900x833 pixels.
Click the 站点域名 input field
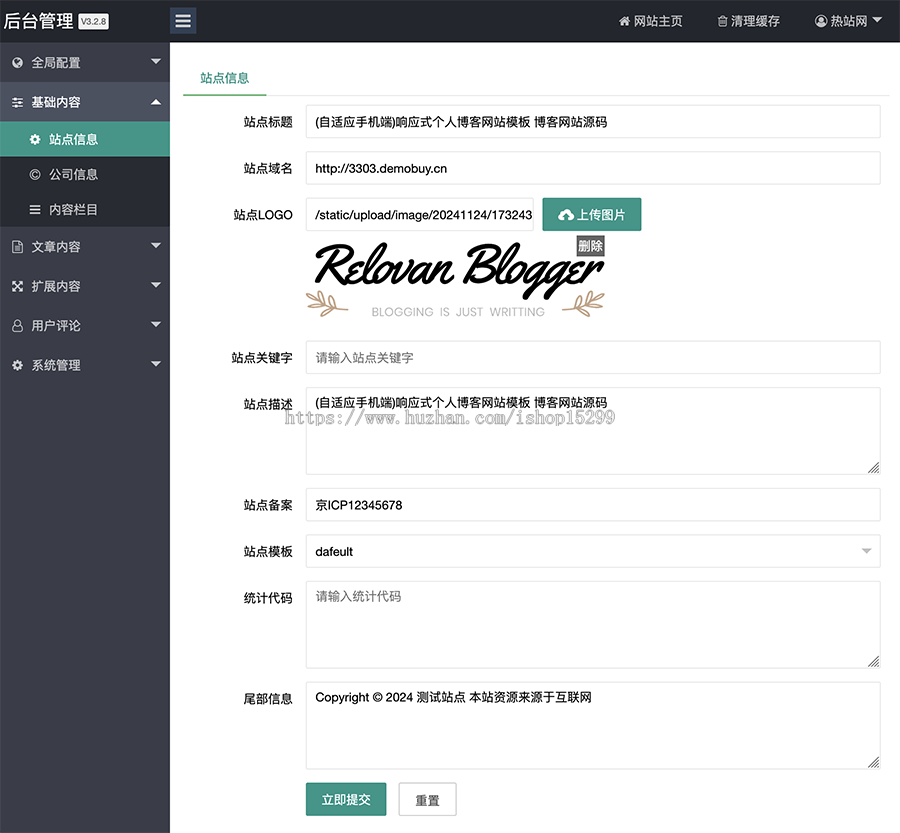pos(593,168)
